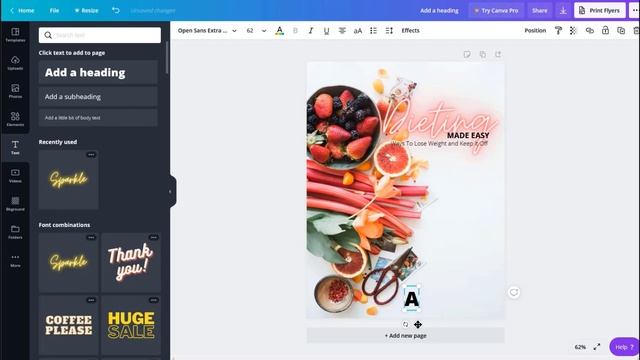Open the Background sidebar tab
Screen dimensions: 640x360
(15, 204)
